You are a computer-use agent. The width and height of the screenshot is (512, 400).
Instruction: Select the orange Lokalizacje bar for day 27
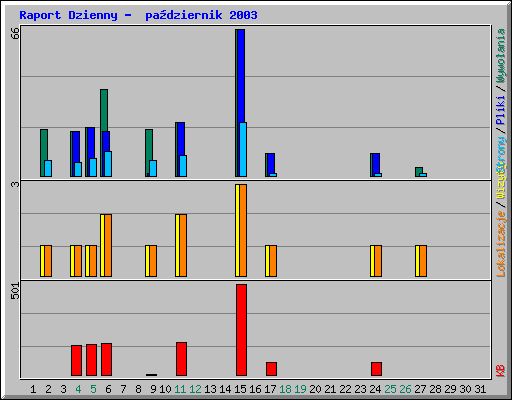tap(423, 261)
